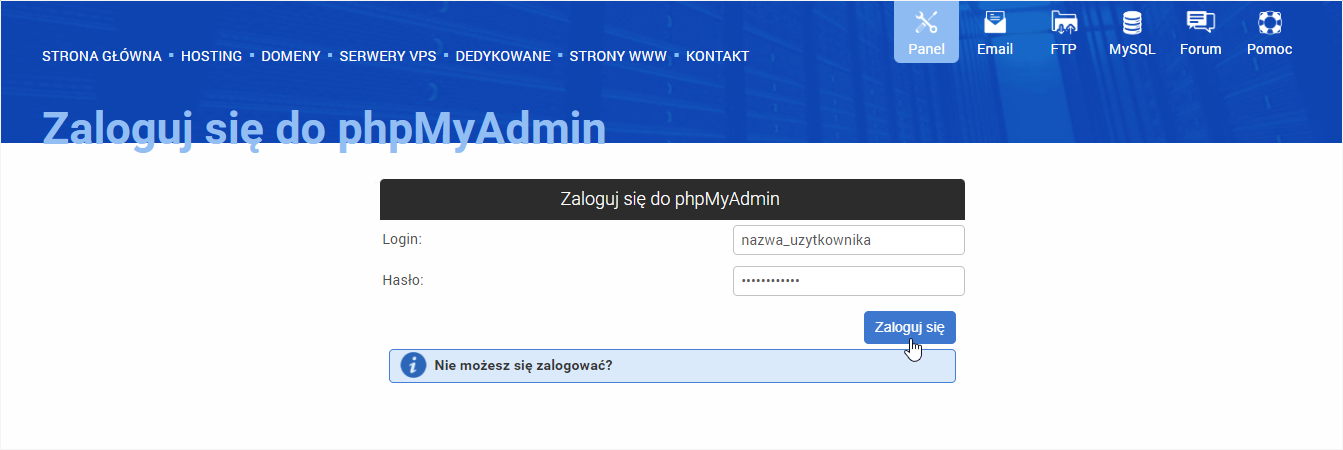Click the Pomoc label text

pyautogui.click(x=1270, y=49)
